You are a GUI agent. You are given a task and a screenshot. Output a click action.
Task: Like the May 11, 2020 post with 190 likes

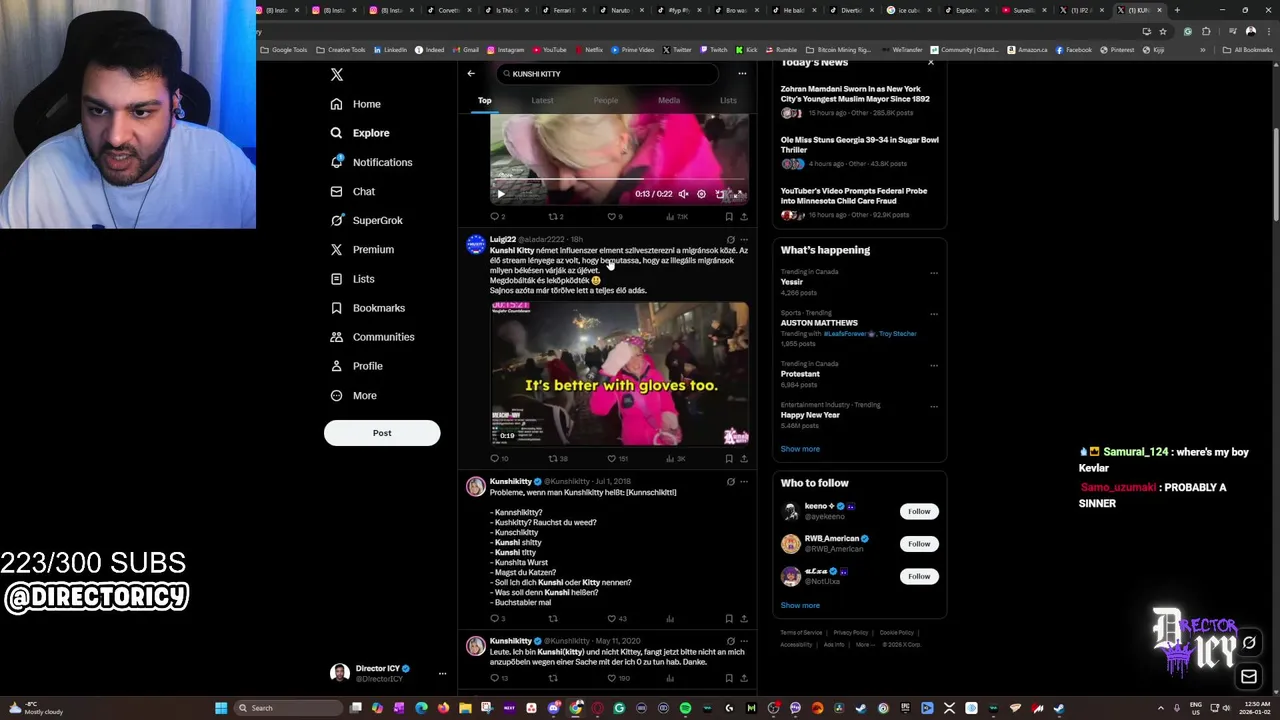(618, 678)
